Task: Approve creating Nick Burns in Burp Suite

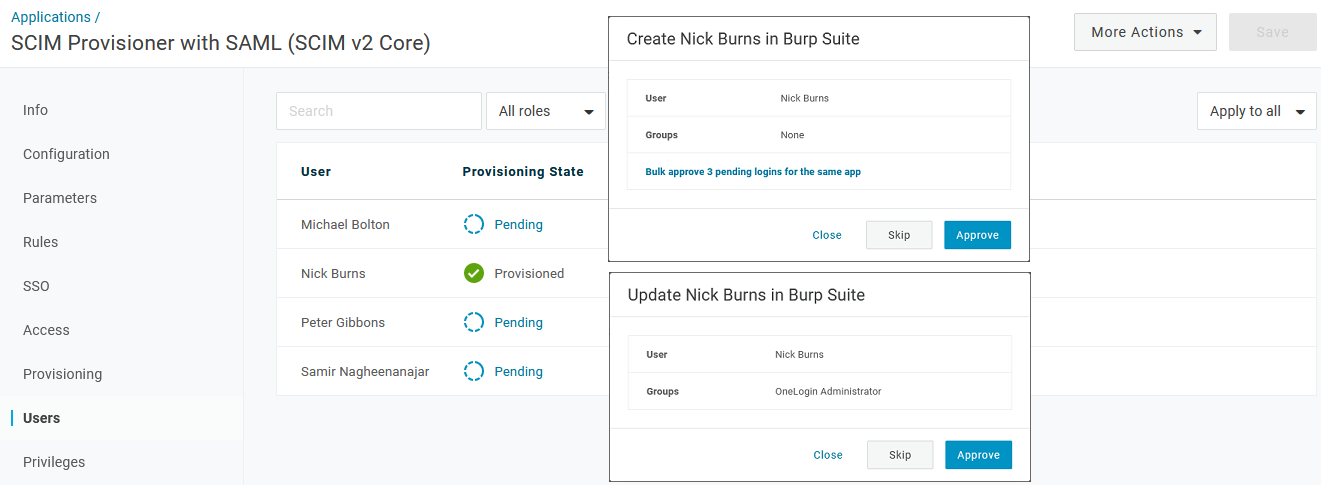Action: pyautogui.click(x=977, y=235)
